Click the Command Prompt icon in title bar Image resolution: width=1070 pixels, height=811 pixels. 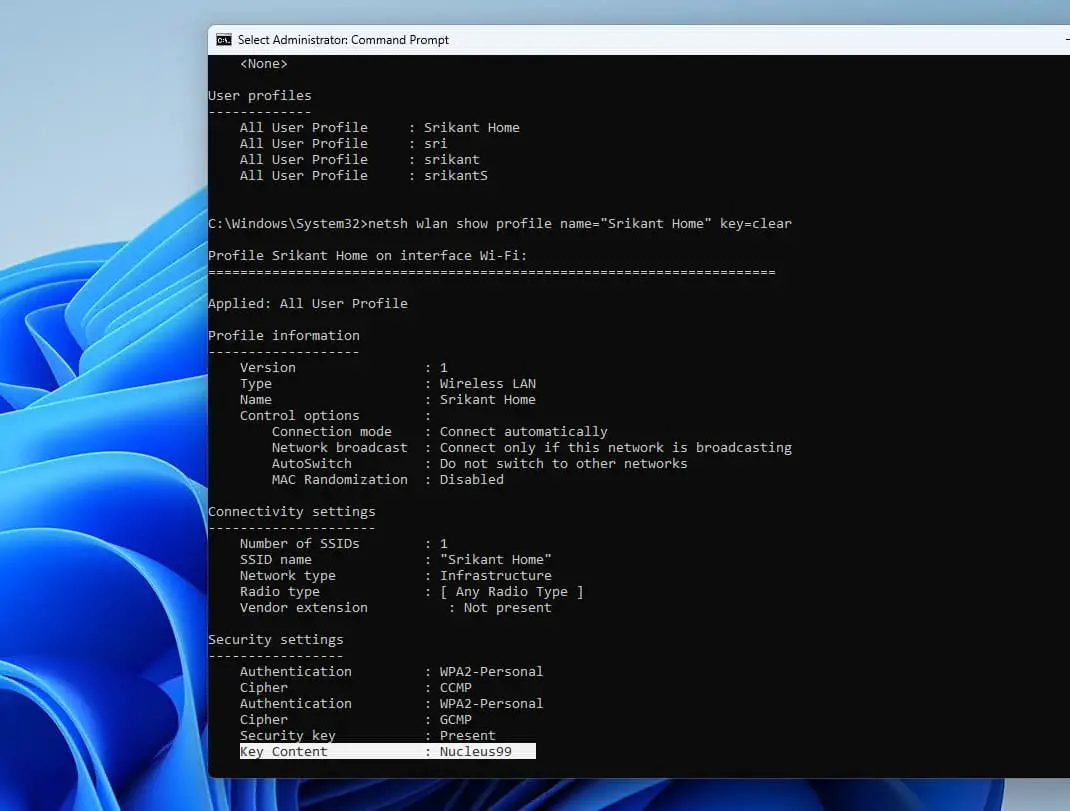[224, 40]
